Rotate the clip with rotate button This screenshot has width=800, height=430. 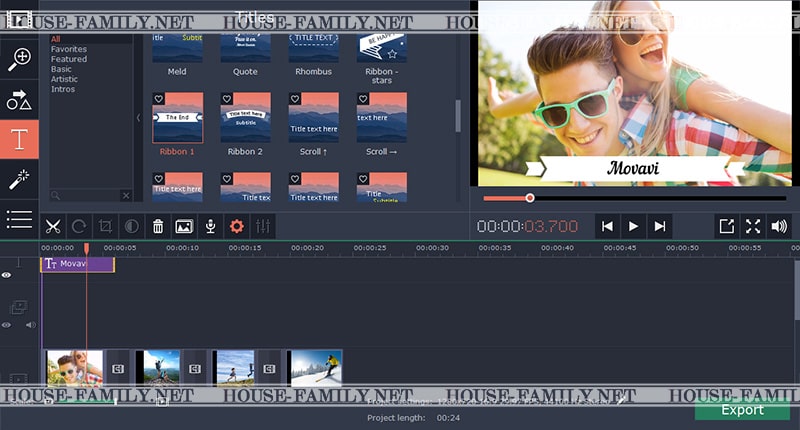click(x=79, y=226)
